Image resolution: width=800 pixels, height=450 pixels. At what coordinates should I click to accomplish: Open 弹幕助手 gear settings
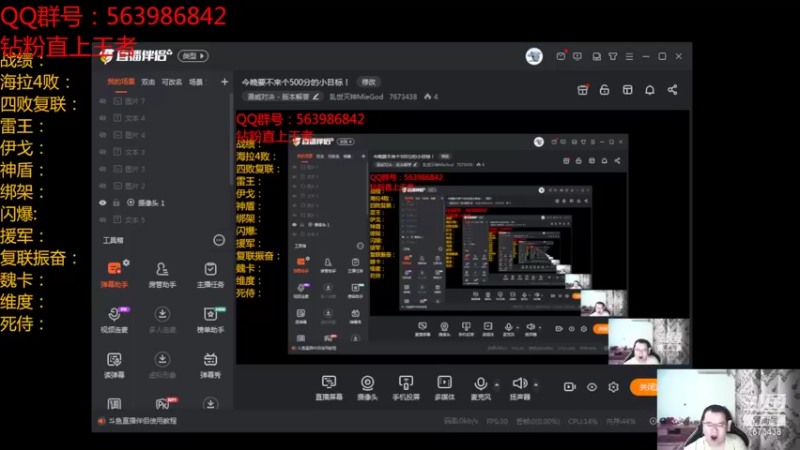126,263
